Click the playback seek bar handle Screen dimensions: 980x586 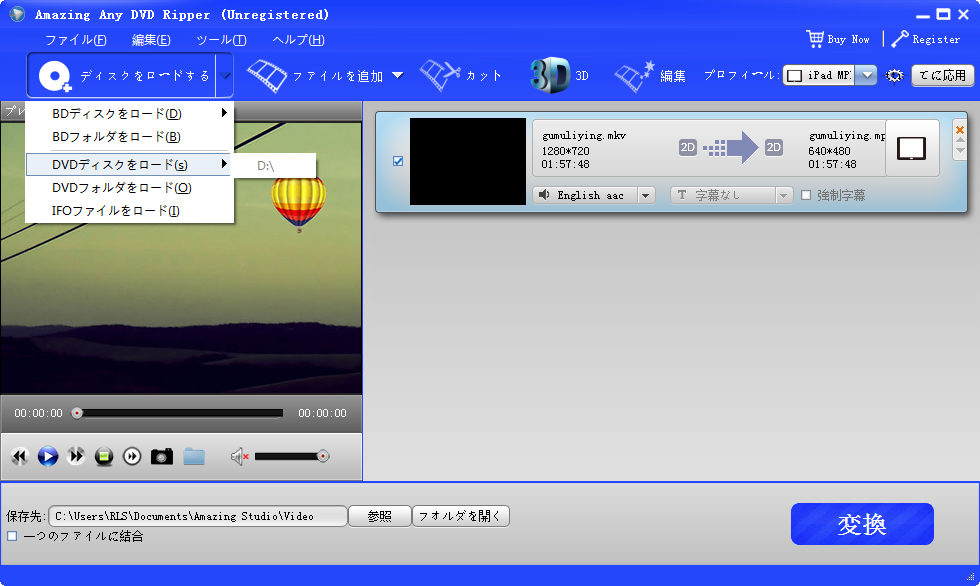[x=77, y=413]
